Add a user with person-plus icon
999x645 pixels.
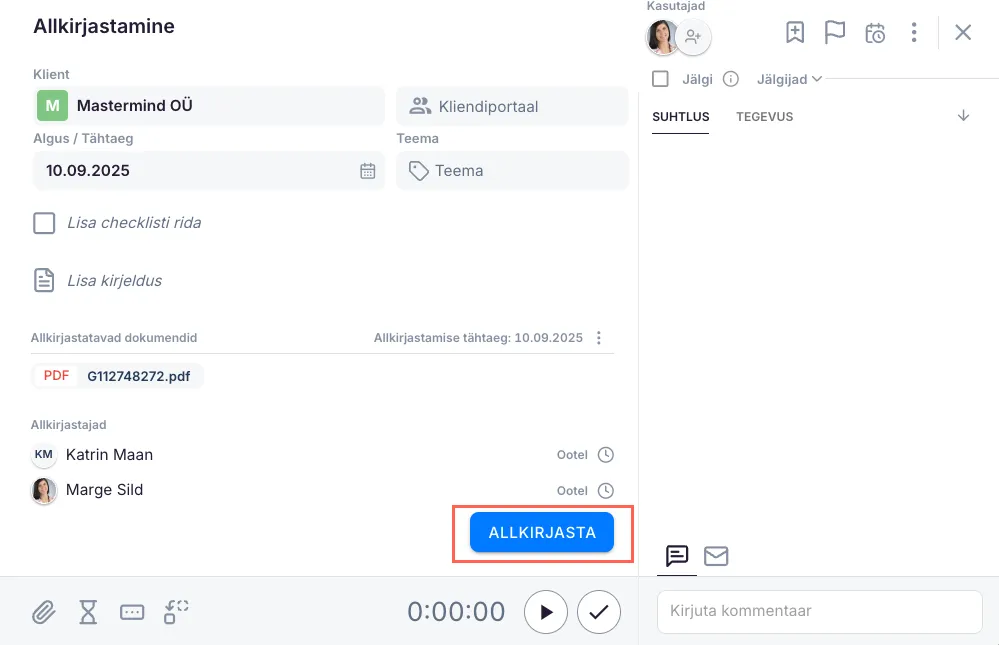[x=693, y=38]
